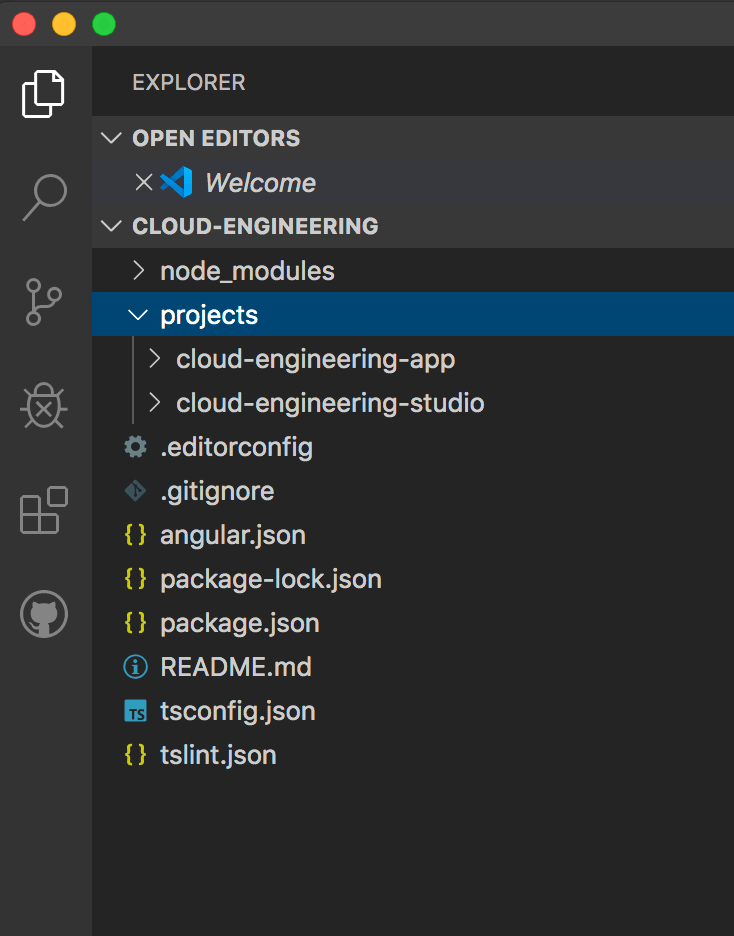
Task: Select the package.json file
Action: pyautogui.click(x=240, y=623)
